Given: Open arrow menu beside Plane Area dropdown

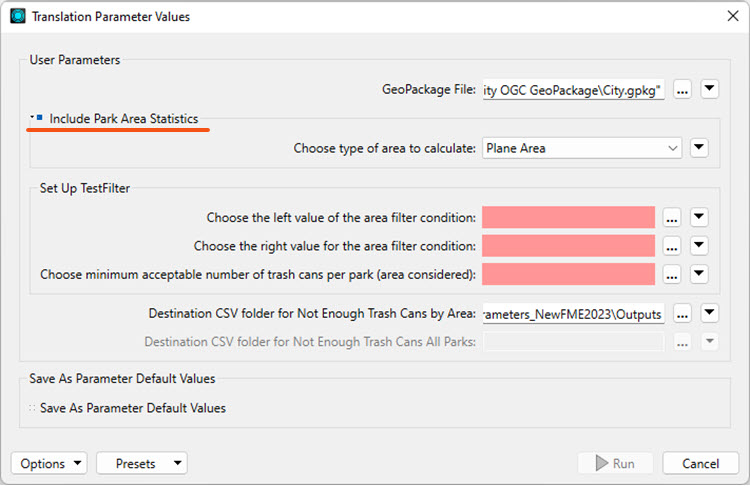Looking at the screenshot, I should 699,148.
